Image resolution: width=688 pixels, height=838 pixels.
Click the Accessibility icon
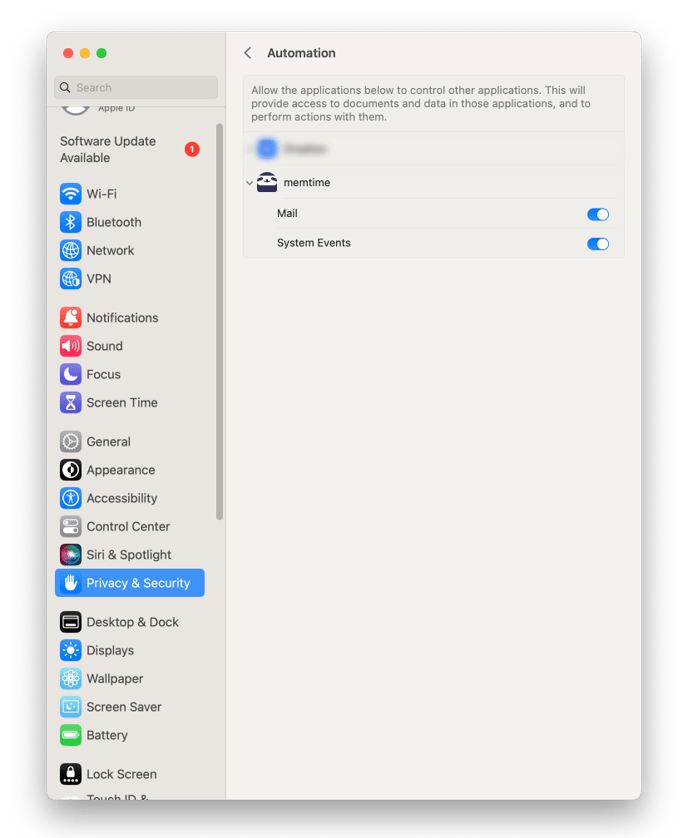(x=71, y=498)
